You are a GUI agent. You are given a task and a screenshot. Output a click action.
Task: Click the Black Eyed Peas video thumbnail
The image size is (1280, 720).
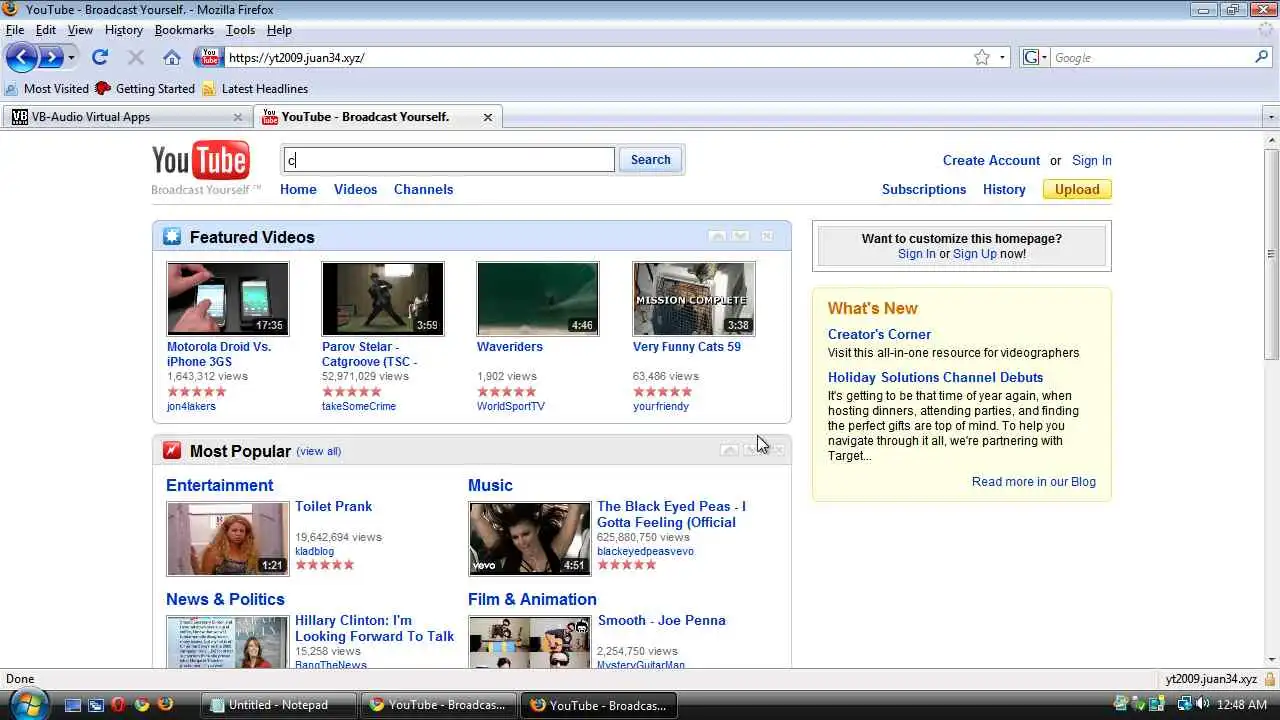pos(530,539)
